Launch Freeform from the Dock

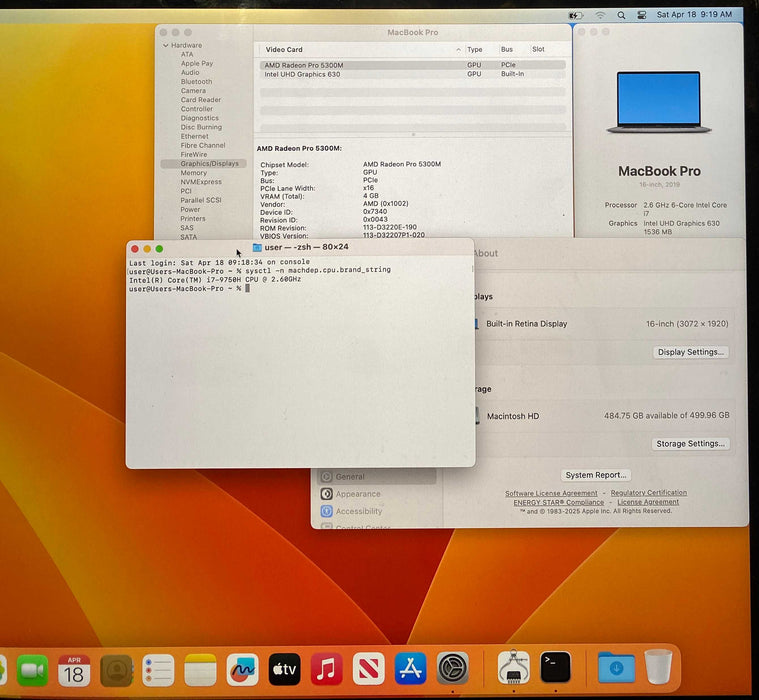pyautogui.click(x=243, y=670)
